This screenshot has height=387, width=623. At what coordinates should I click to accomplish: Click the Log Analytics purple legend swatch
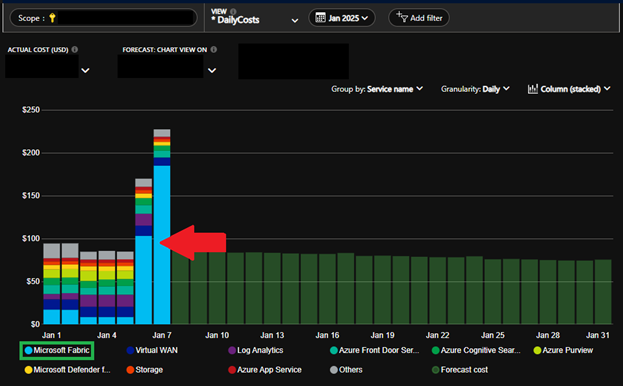[x=232, y=350]
